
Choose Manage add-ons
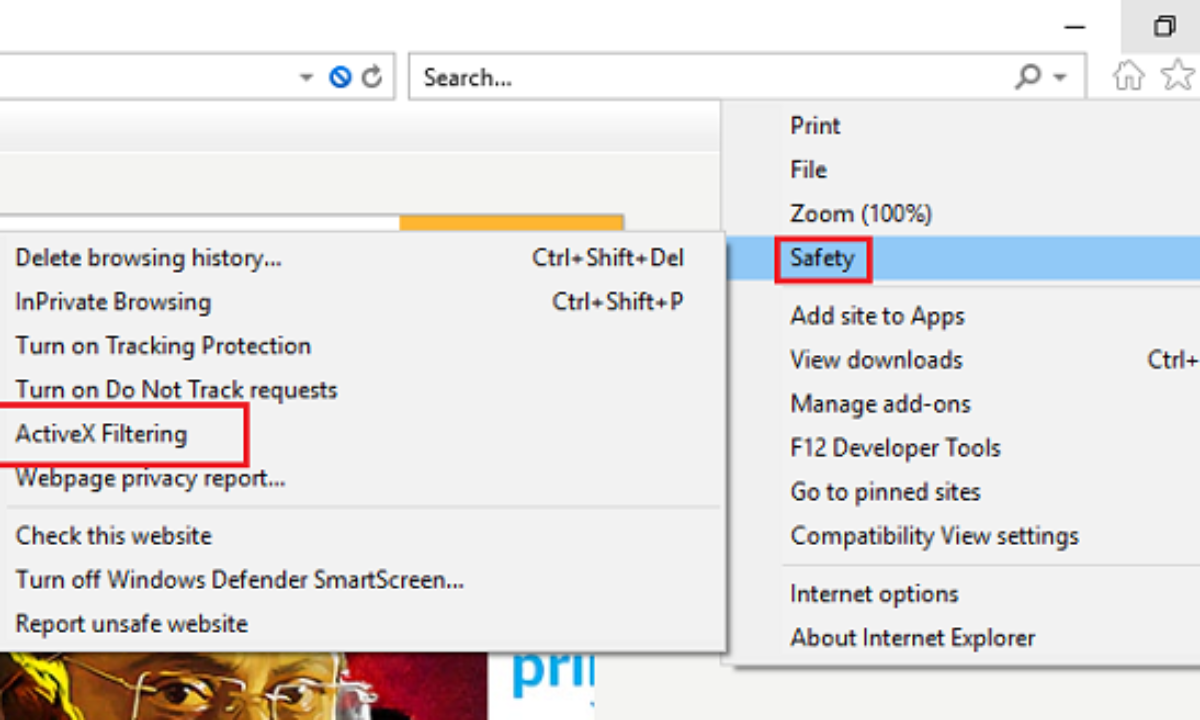pyautogui.click(x=880, y=404)
